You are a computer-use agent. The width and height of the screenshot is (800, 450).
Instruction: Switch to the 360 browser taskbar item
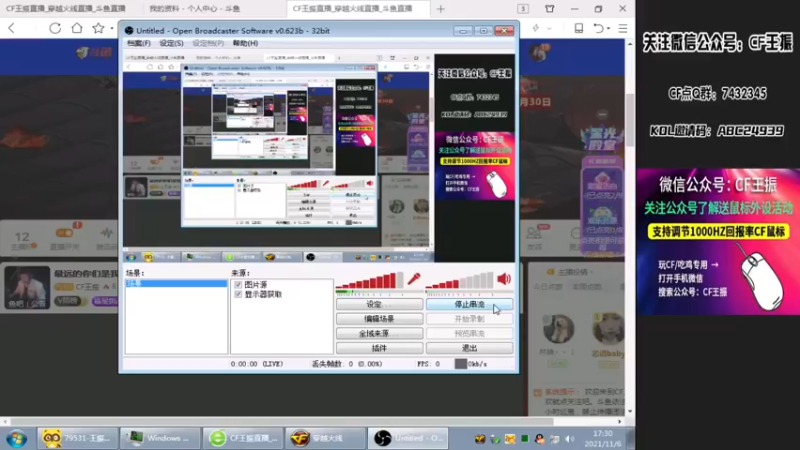[243, 438]
